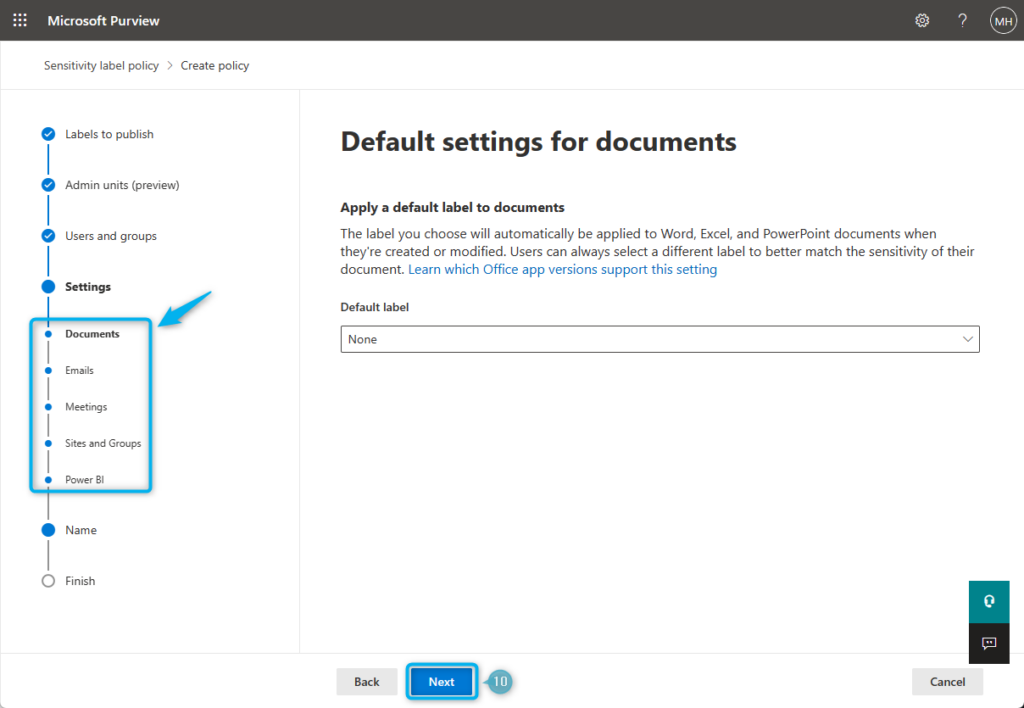Open help via the question mark icon

click(962, 20)
